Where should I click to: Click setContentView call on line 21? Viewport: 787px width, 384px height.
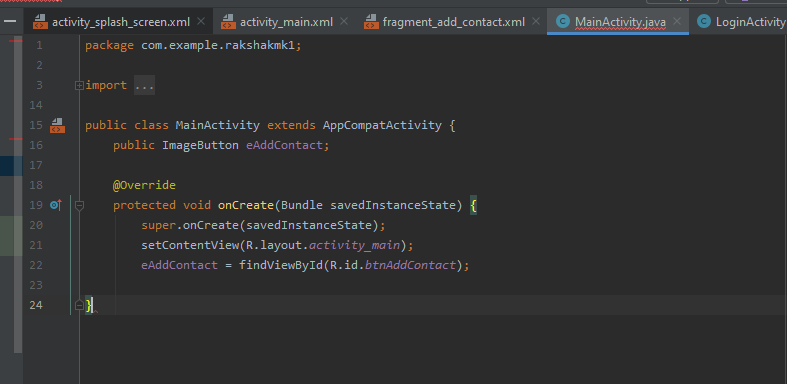(x=190, y=245)
